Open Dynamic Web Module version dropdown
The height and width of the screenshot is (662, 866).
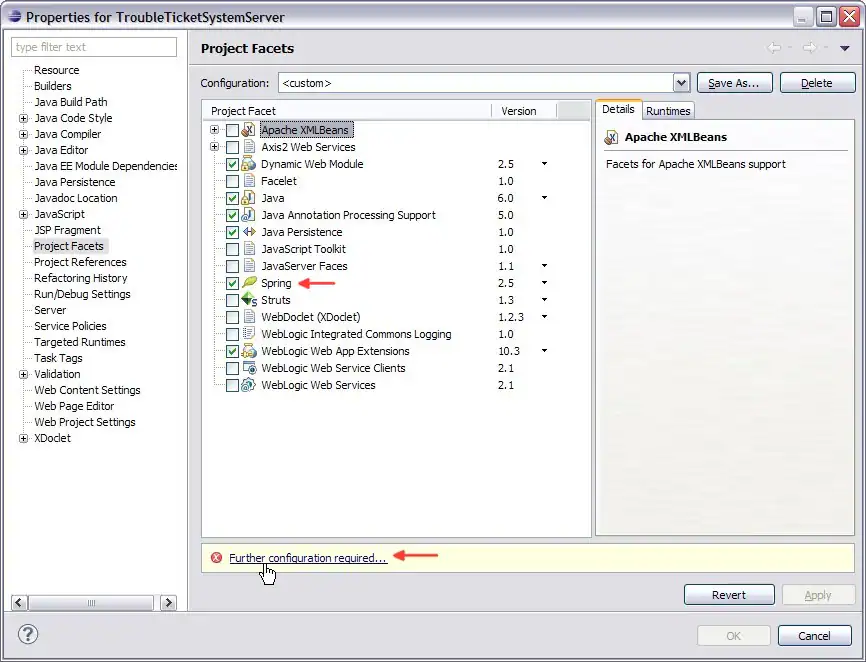pos(544,164)
